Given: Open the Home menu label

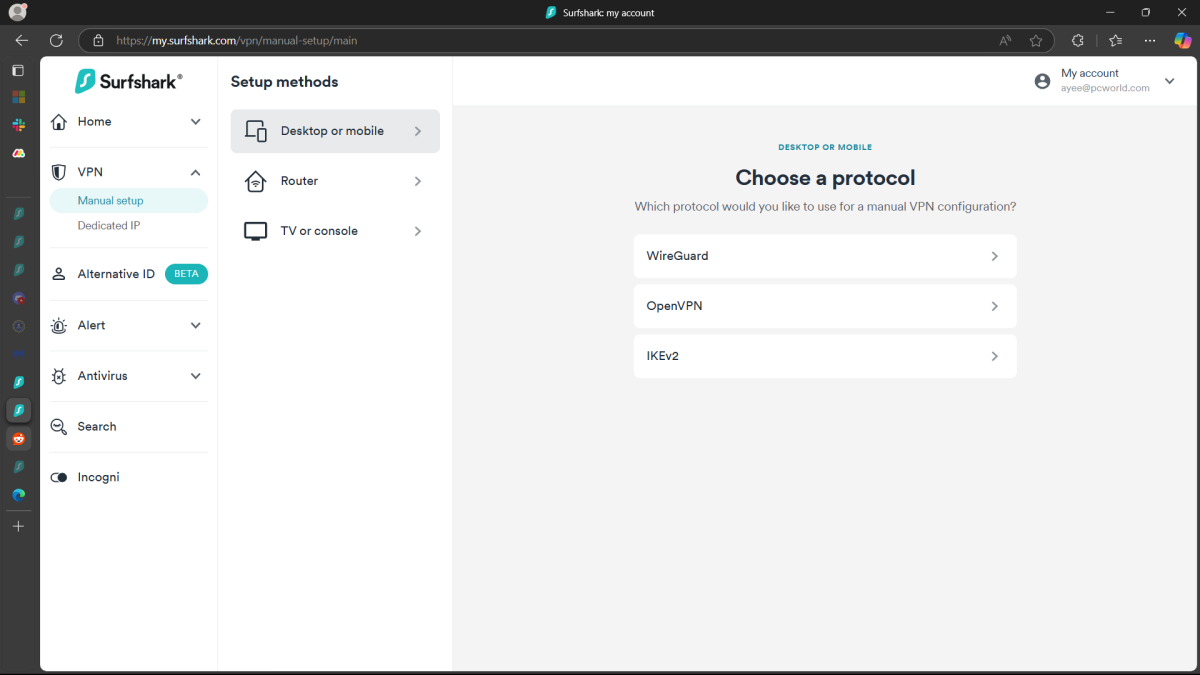Looking at the screenshot, I should (95, 122).
